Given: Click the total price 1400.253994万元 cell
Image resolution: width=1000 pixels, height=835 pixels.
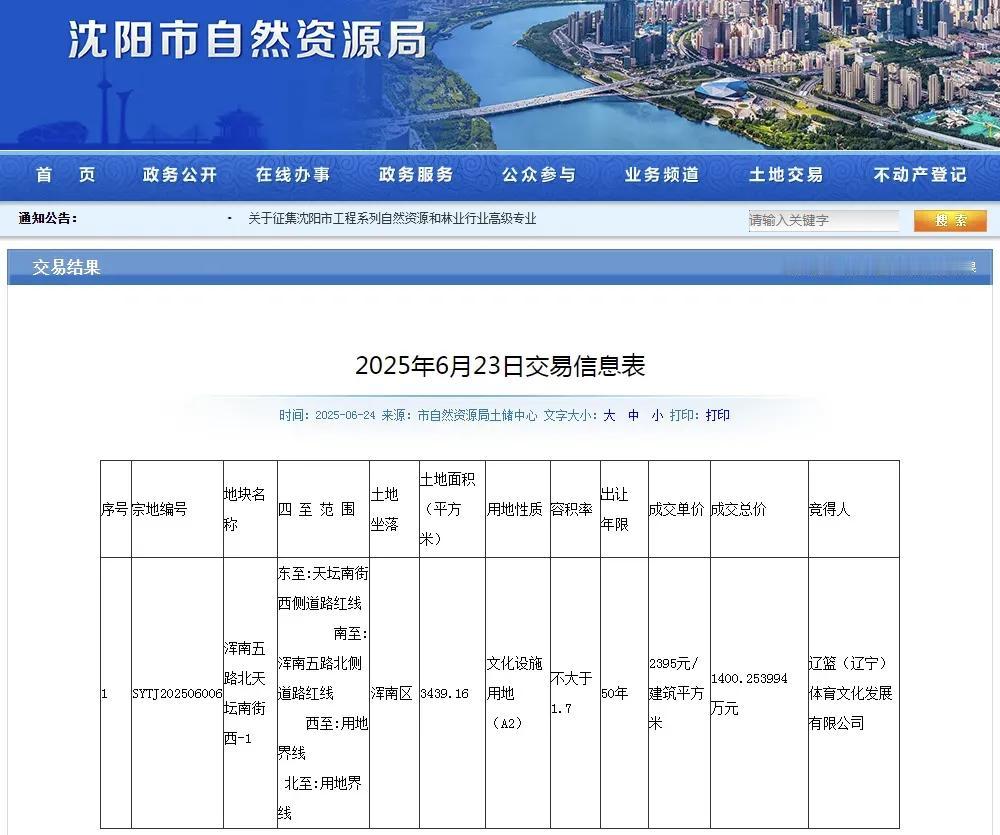Looking at the screenshot, I should 760,693.
